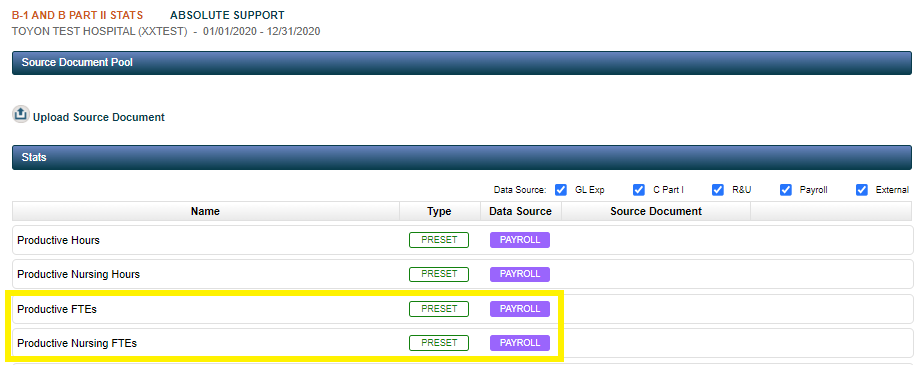The height and width of the screenshot is (365, 923).
Task: Sort by the Data Source column header
Action: 520,211
